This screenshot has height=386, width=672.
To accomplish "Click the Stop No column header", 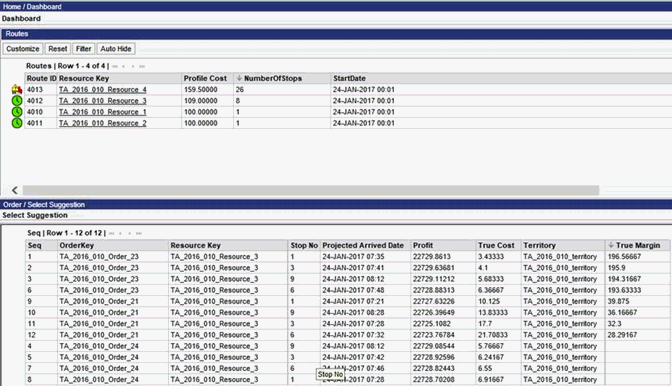I will pos(304,245).
